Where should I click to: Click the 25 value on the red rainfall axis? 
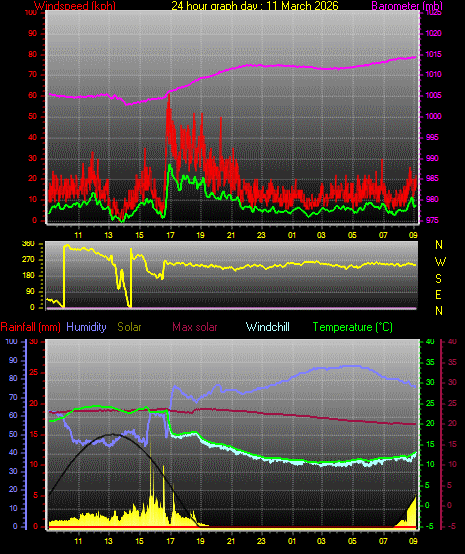coord(34,373)
